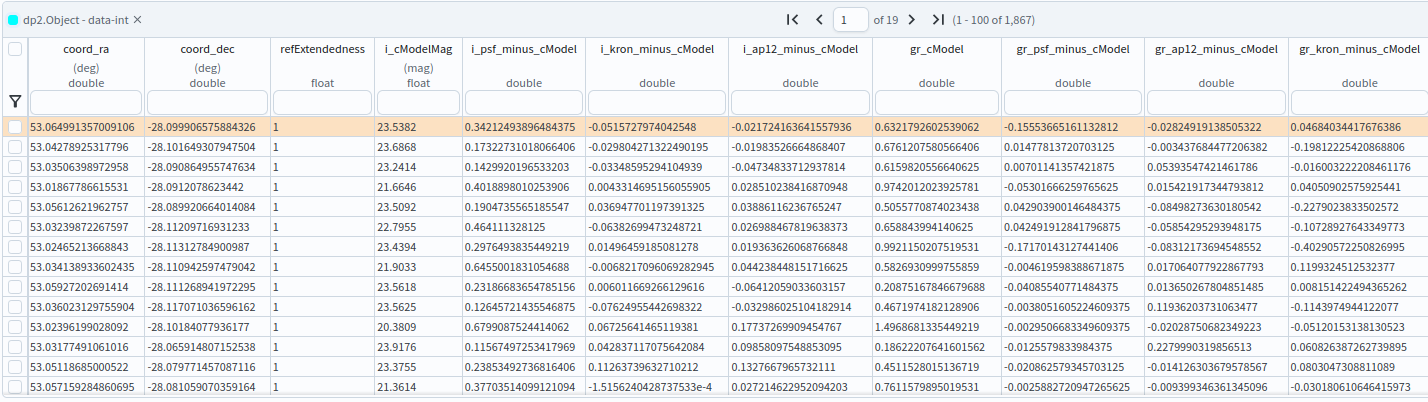Screen dimensions: 1428x402
Task: Focus the i_cModelMag filter input
Action: pos(419,102)
